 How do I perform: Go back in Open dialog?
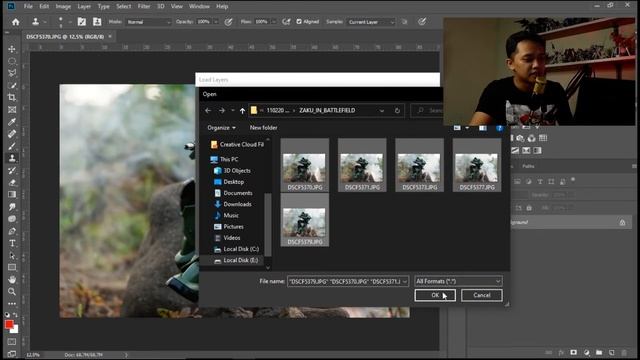click(x=208, y=111)
